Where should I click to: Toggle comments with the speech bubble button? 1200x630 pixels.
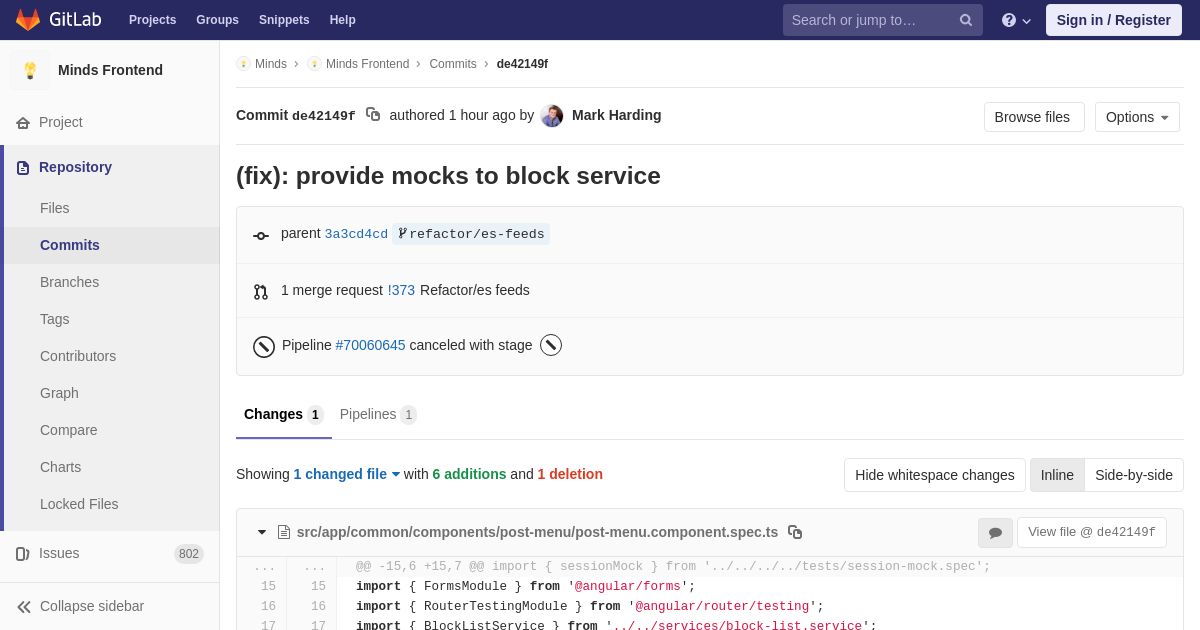[995, 533]
